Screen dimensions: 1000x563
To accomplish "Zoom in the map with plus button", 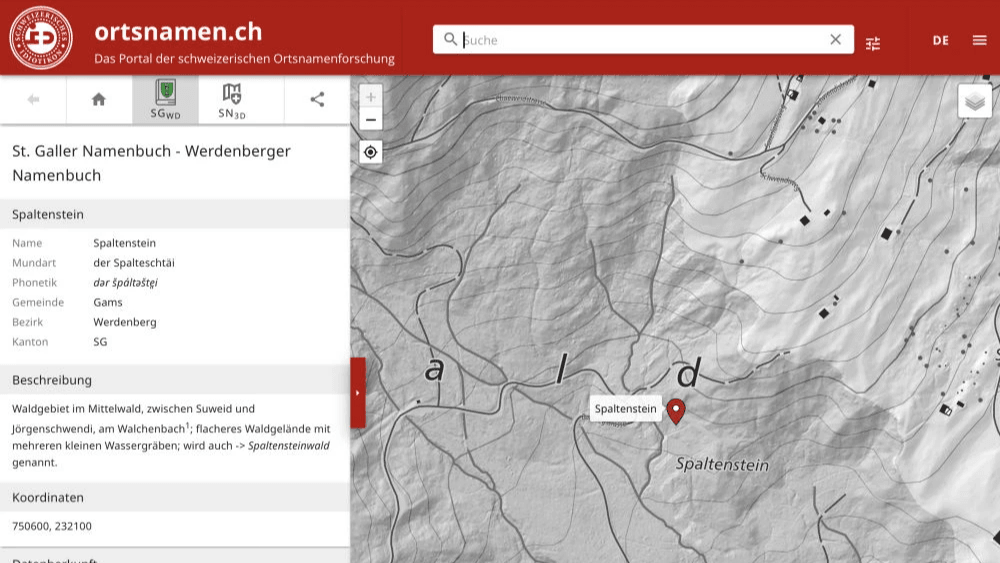I will point(371,97).
